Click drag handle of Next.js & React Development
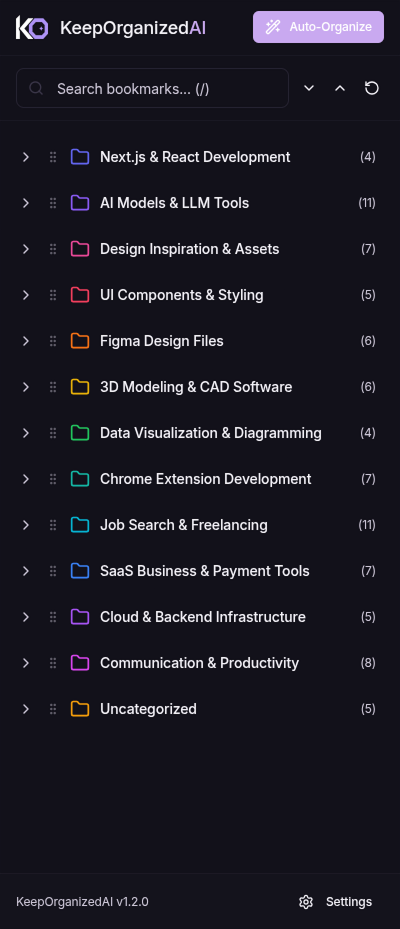 53,157
